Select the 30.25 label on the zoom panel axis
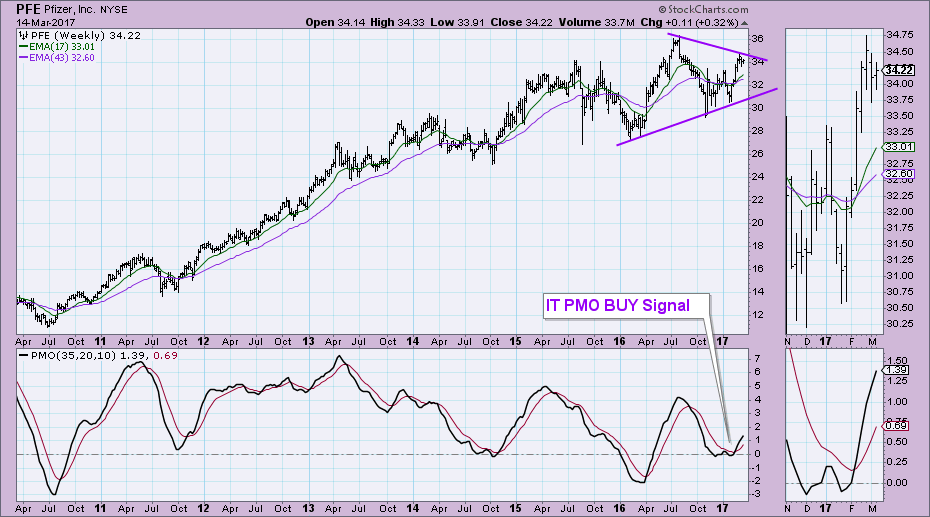This screenshot has height=517, width=930. point(899,324)
